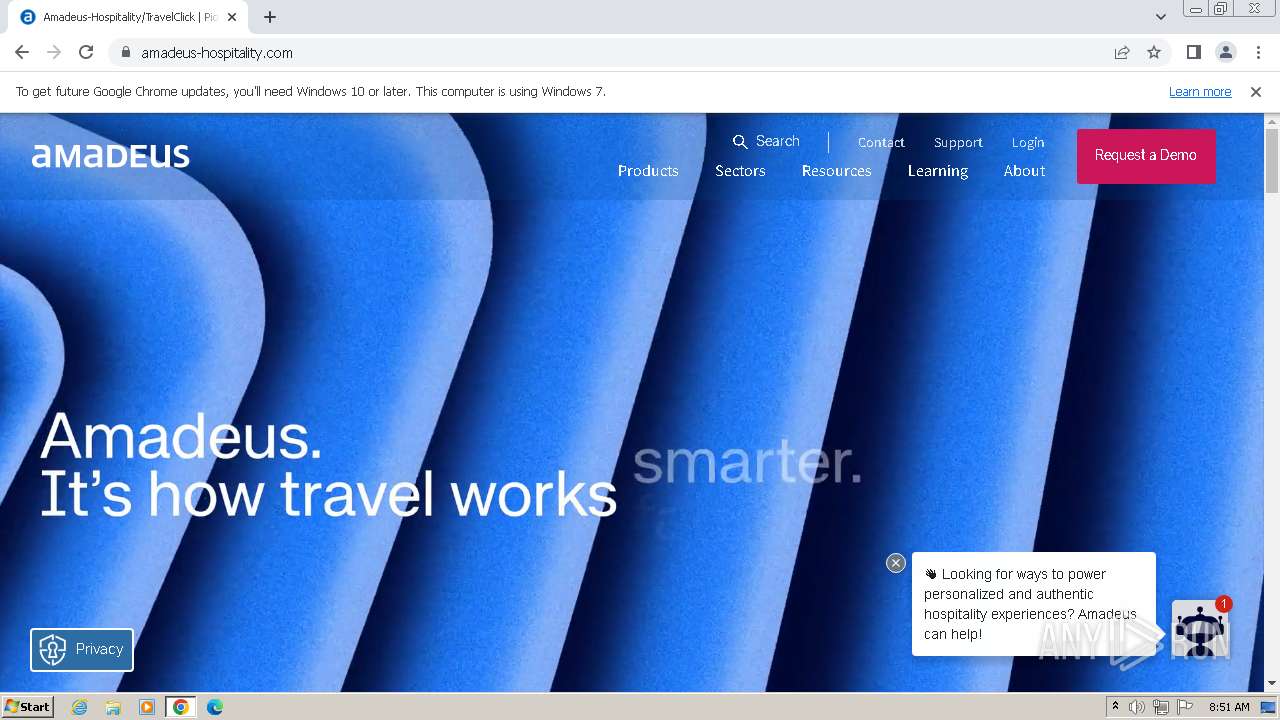Screen dimensions: 1280x720
Task: Open Windows Media Player from taskbar
Action: tap(147, 707)
